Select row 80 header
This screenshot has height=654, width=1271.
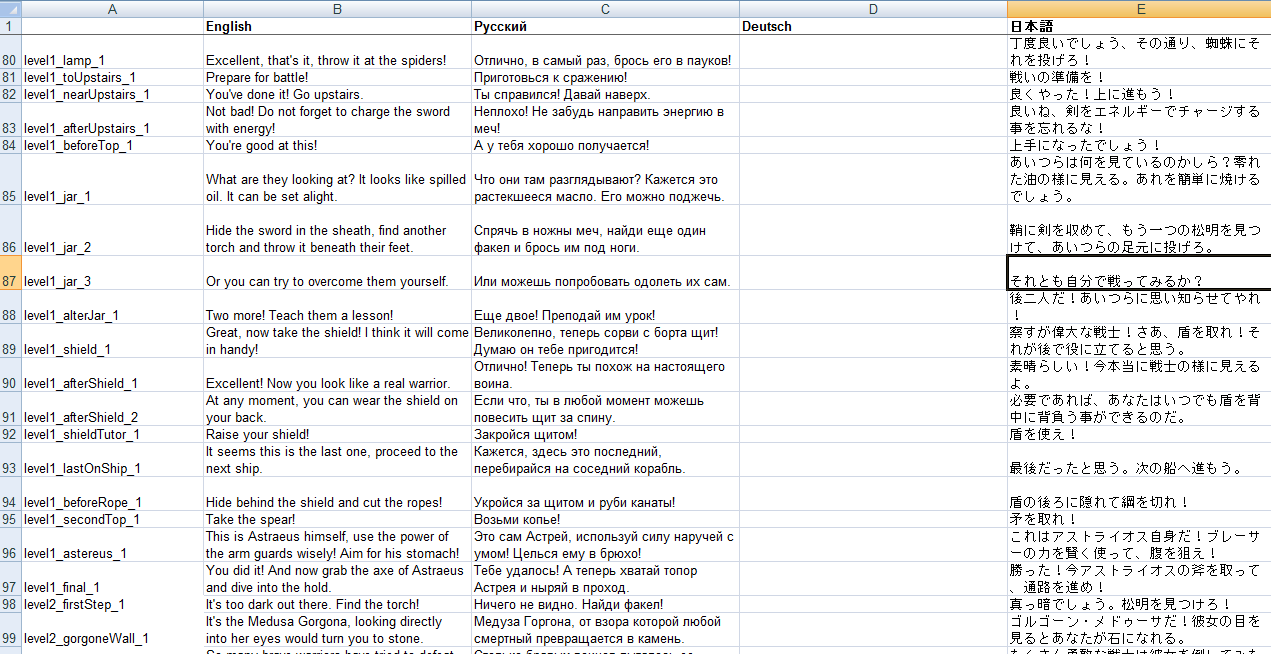tap(10, 52)
